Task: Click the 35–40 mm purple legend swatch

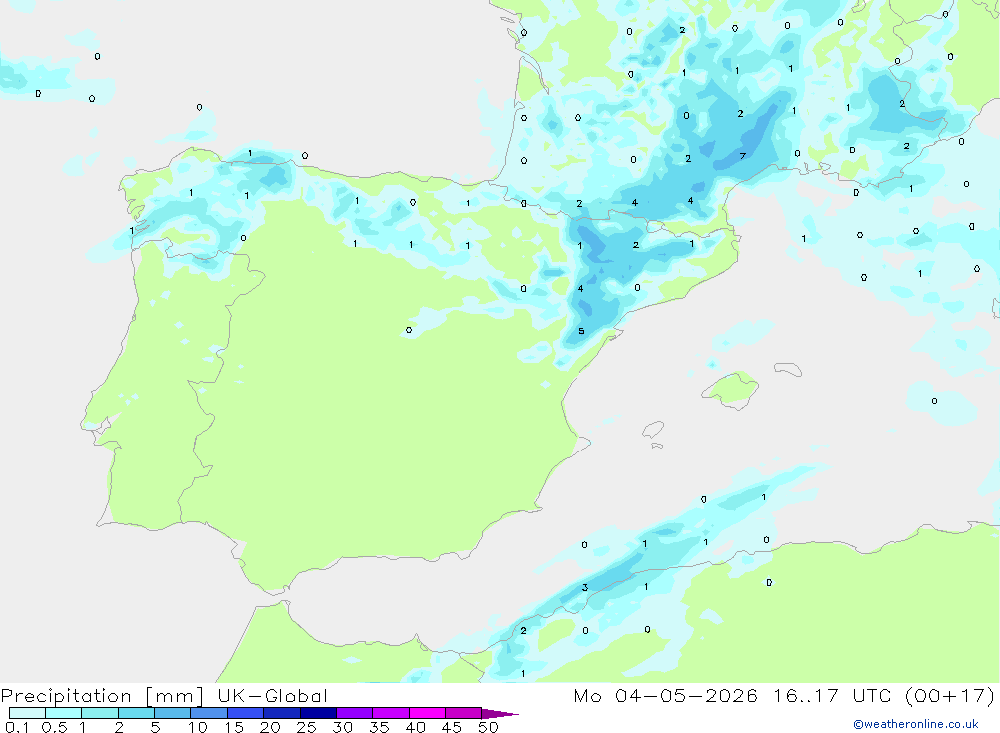Action: click(x=391, y=713)
